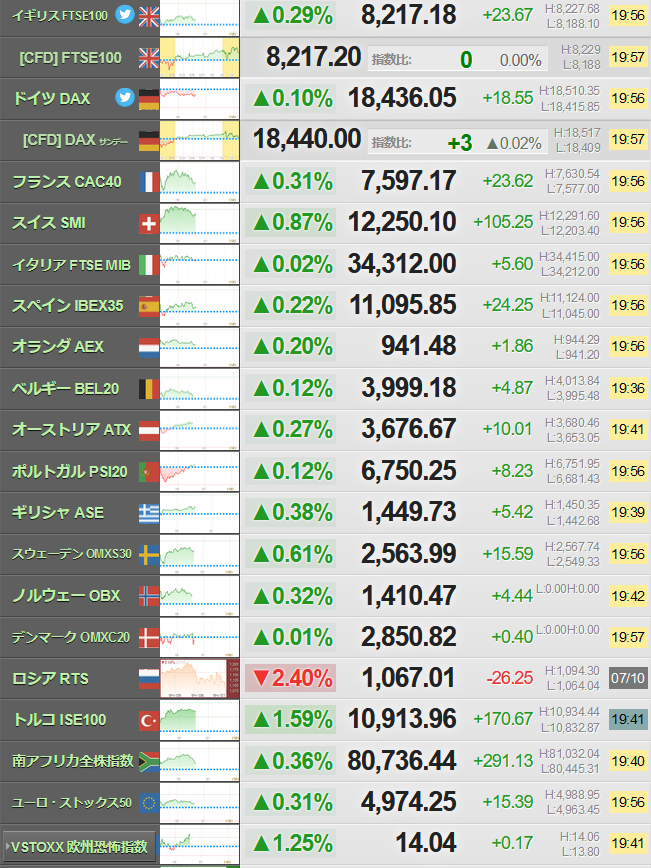Image resolution: width=651 pixels, height=868 pixels.
Task: Click the South Africa flag icon
Action: tap(149, 762)
